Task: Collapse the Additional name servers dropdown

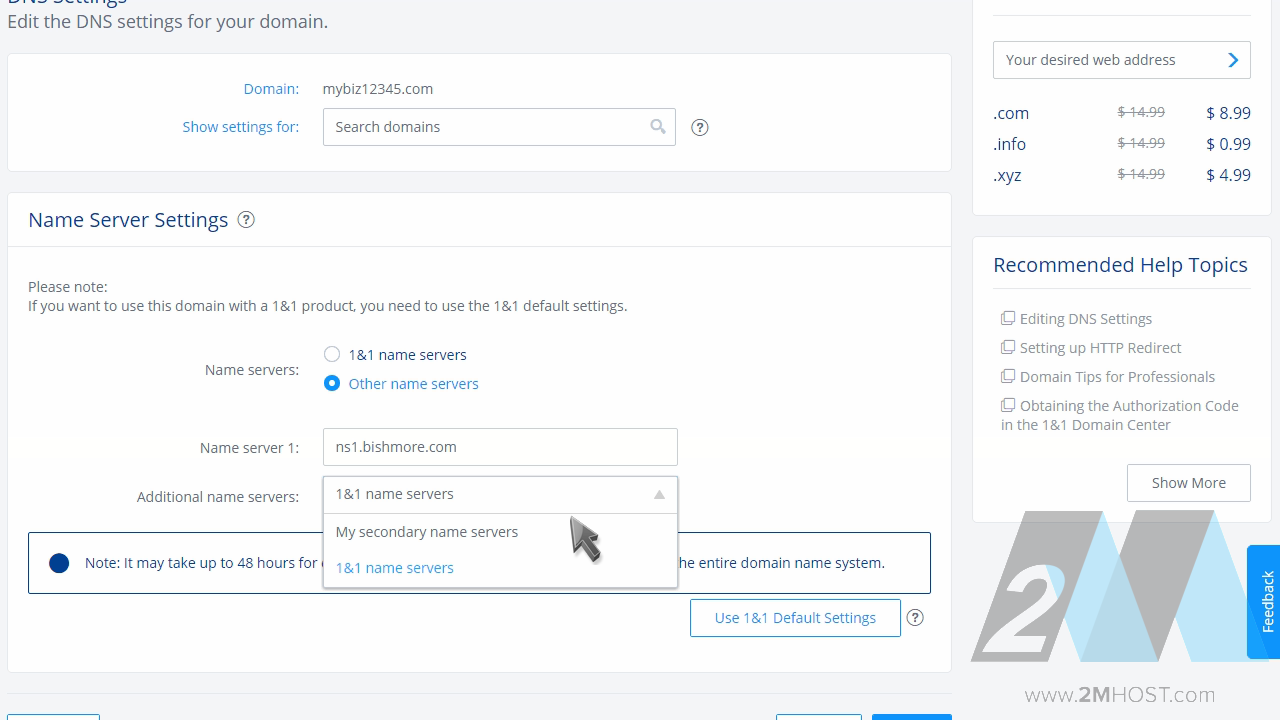Action: pyautogui.click(x=659, y=494)
